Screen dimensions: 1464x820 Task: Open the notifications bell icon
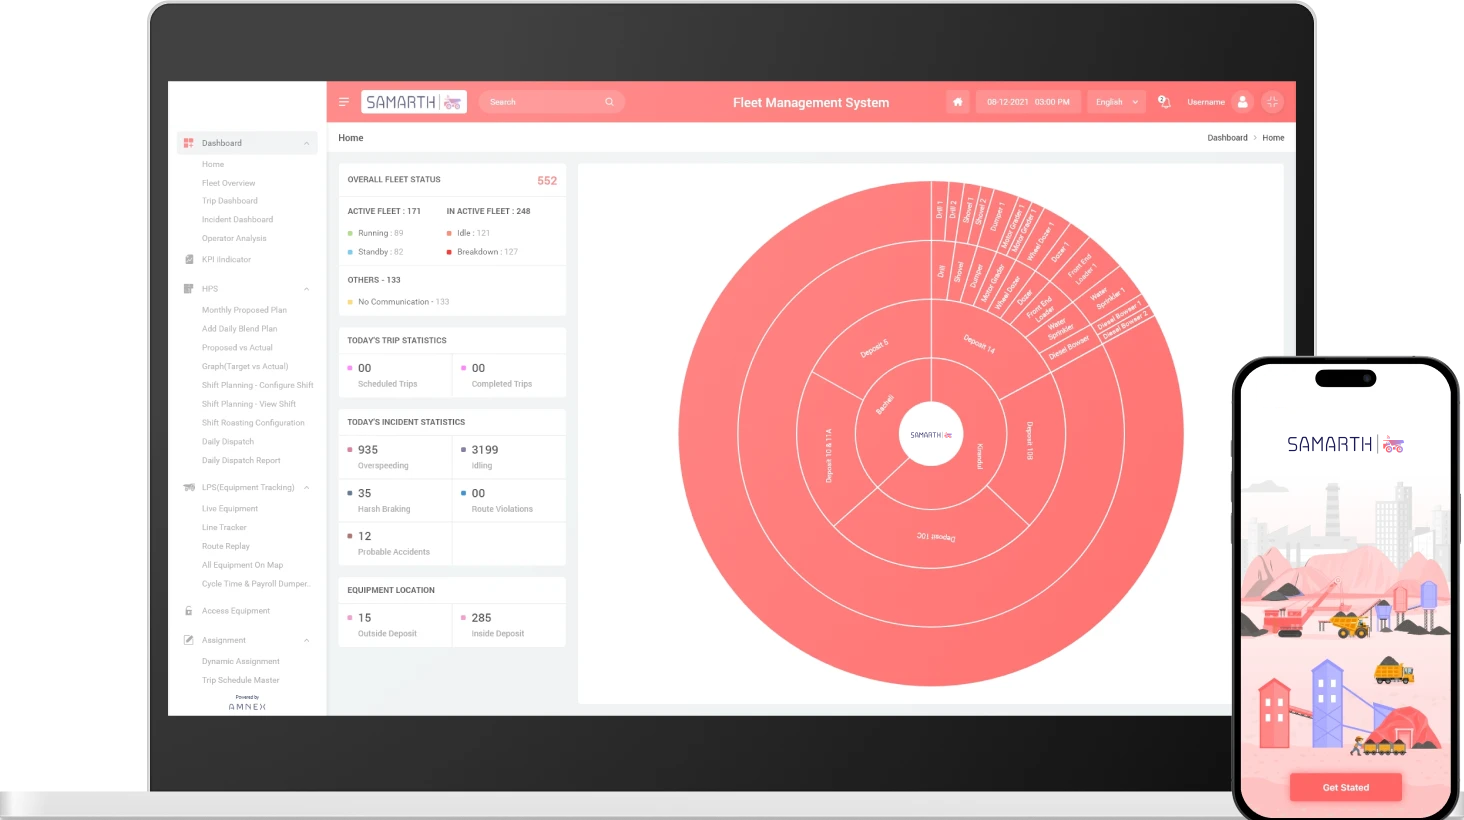tap(1164, 102)
